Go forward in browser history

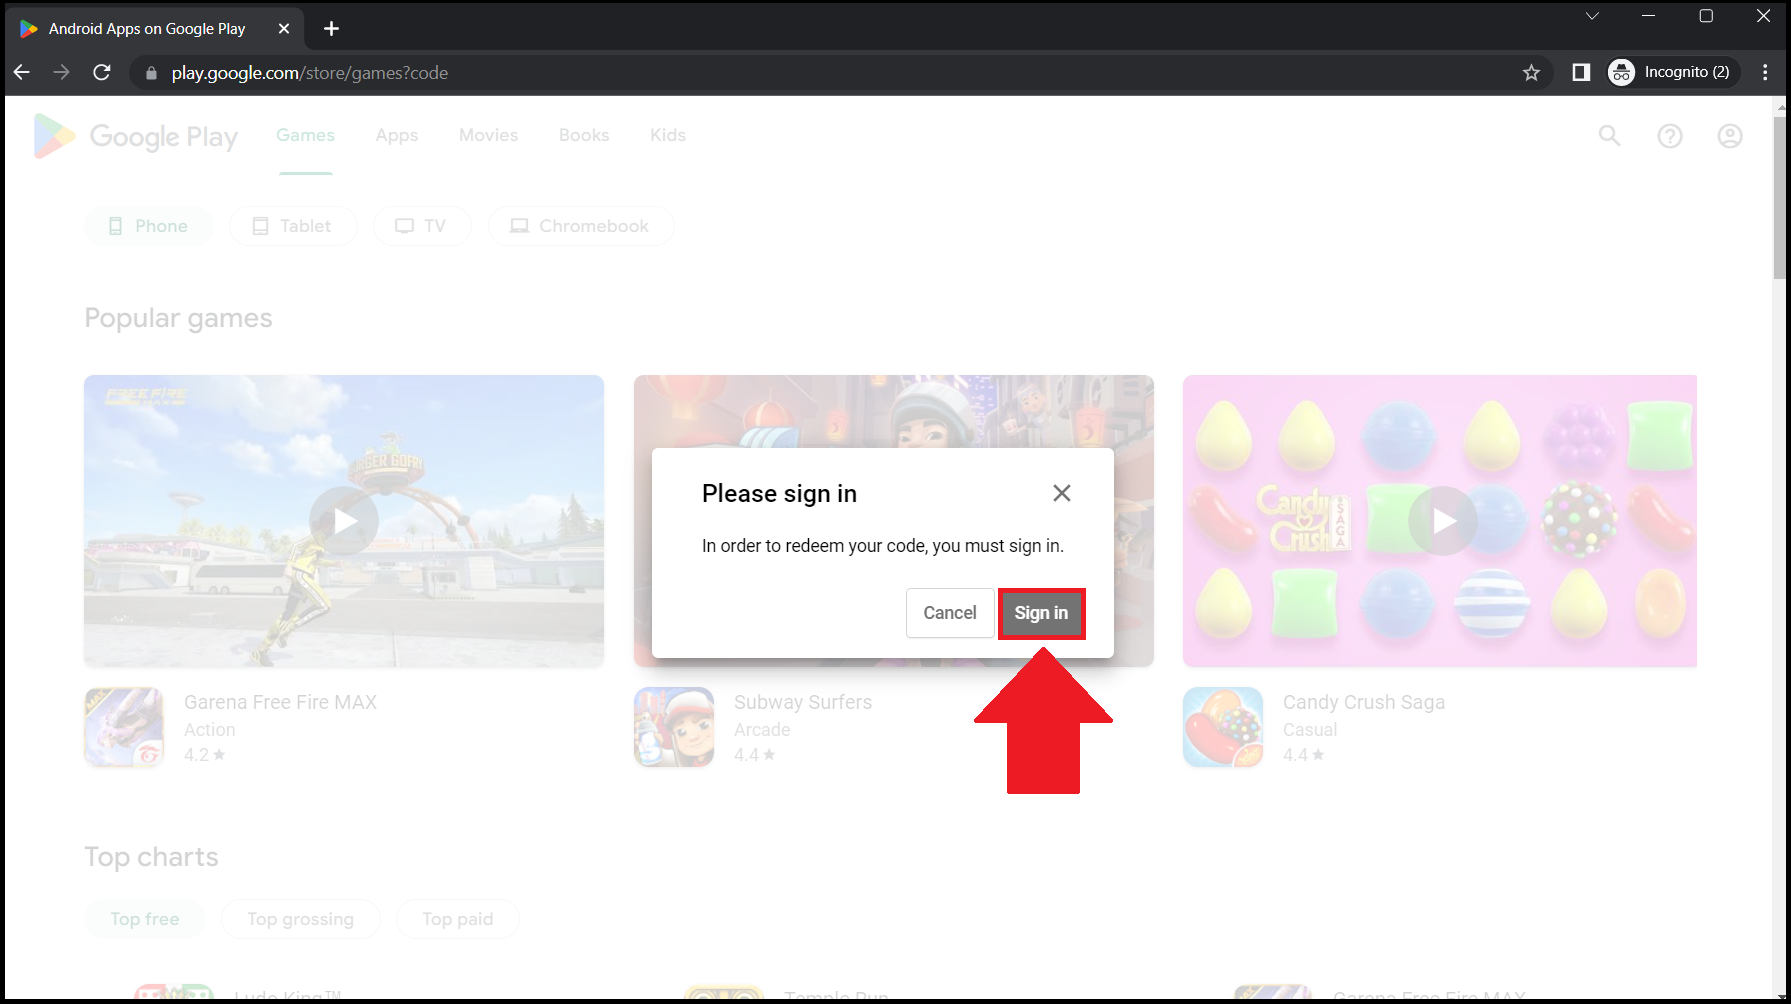tap(62, 72)
